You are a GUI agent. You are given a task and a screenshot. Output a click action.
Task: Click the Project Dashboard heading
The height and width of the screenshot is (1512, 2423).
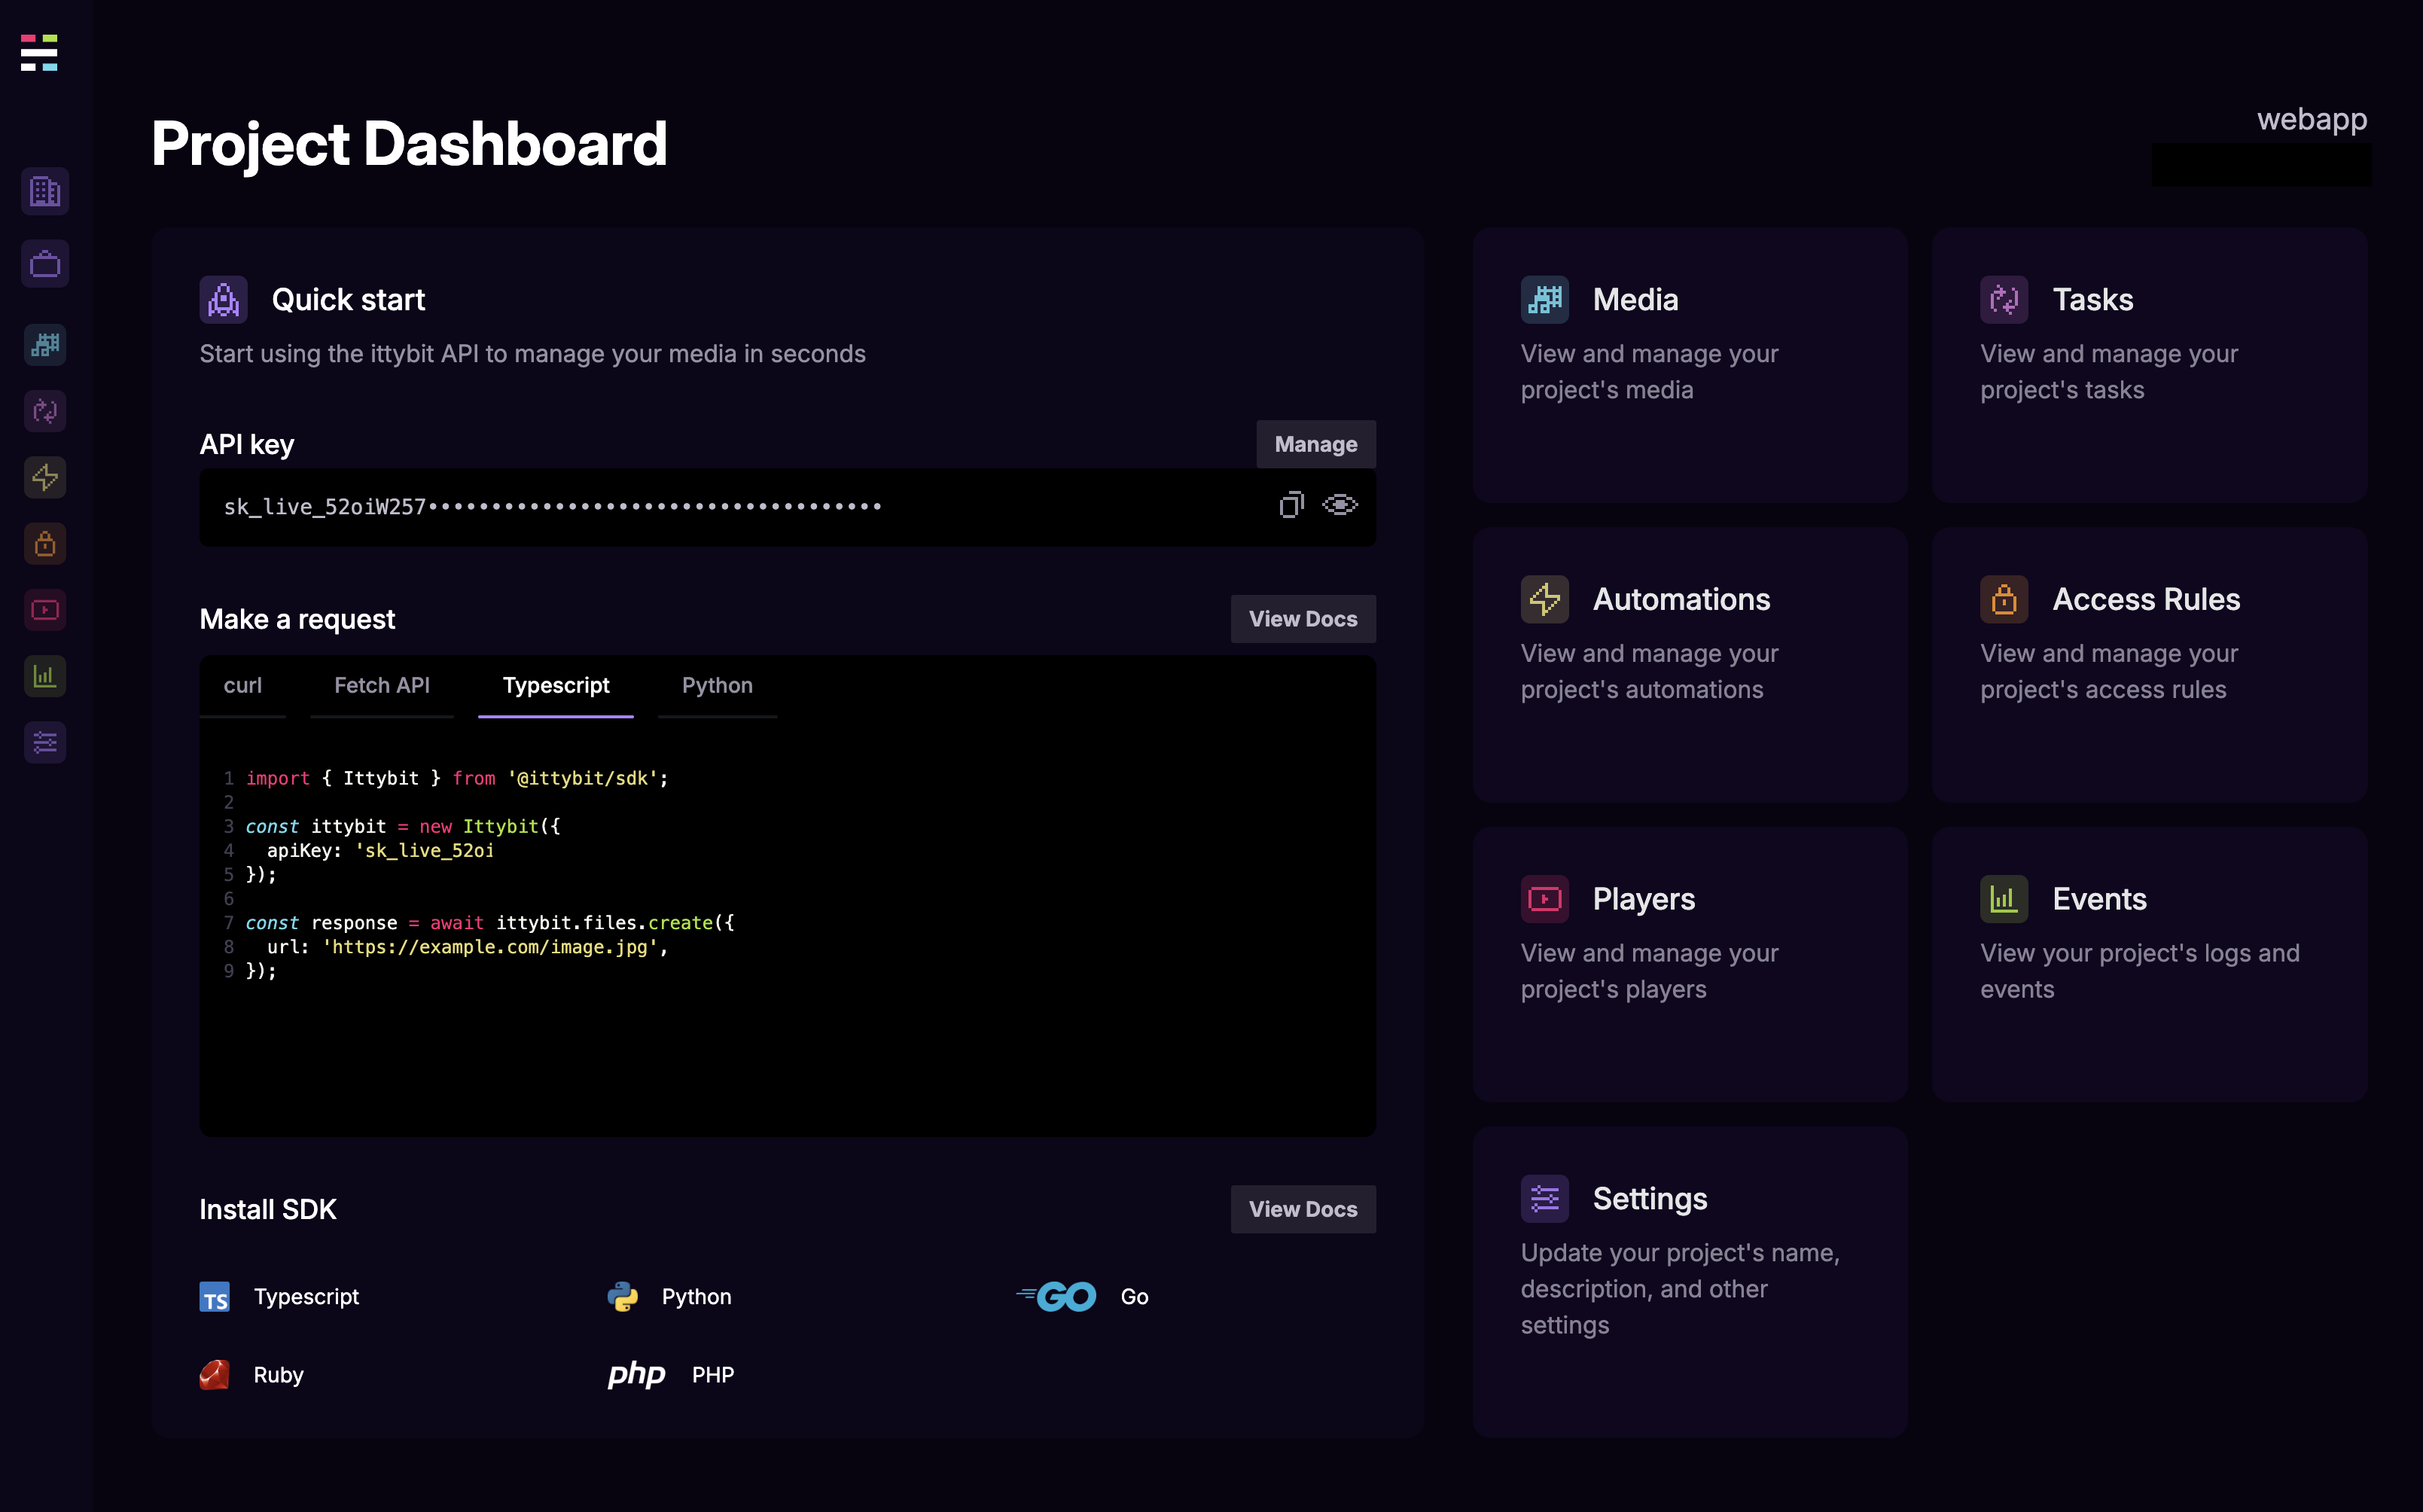[409, 144]
